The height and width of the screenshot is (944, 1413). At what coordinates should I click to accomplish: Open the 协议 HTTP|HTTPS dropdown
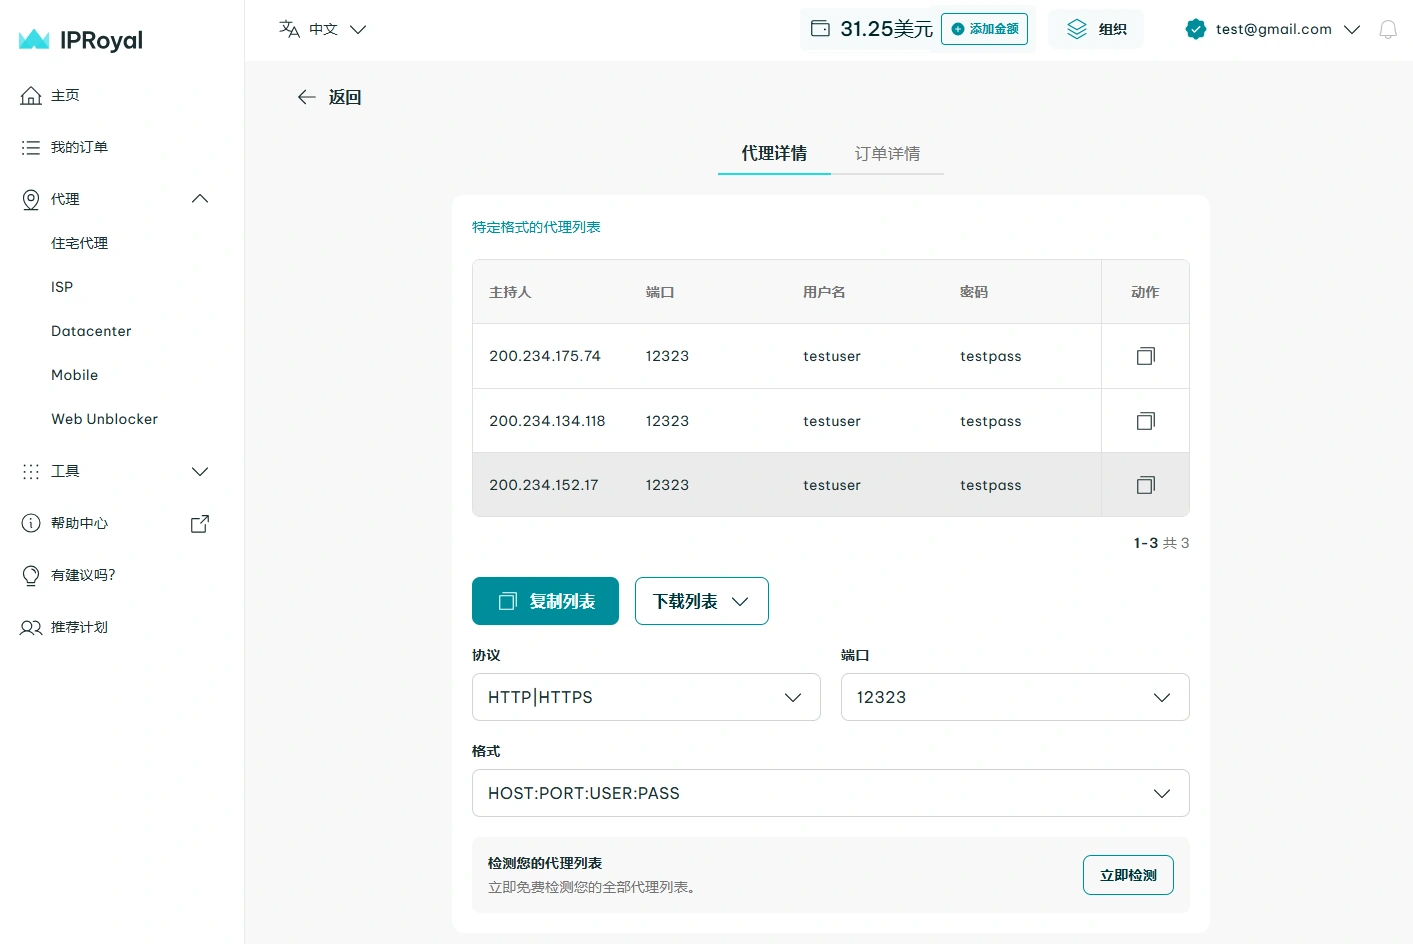pyautogui.click(x=646, y=697)
